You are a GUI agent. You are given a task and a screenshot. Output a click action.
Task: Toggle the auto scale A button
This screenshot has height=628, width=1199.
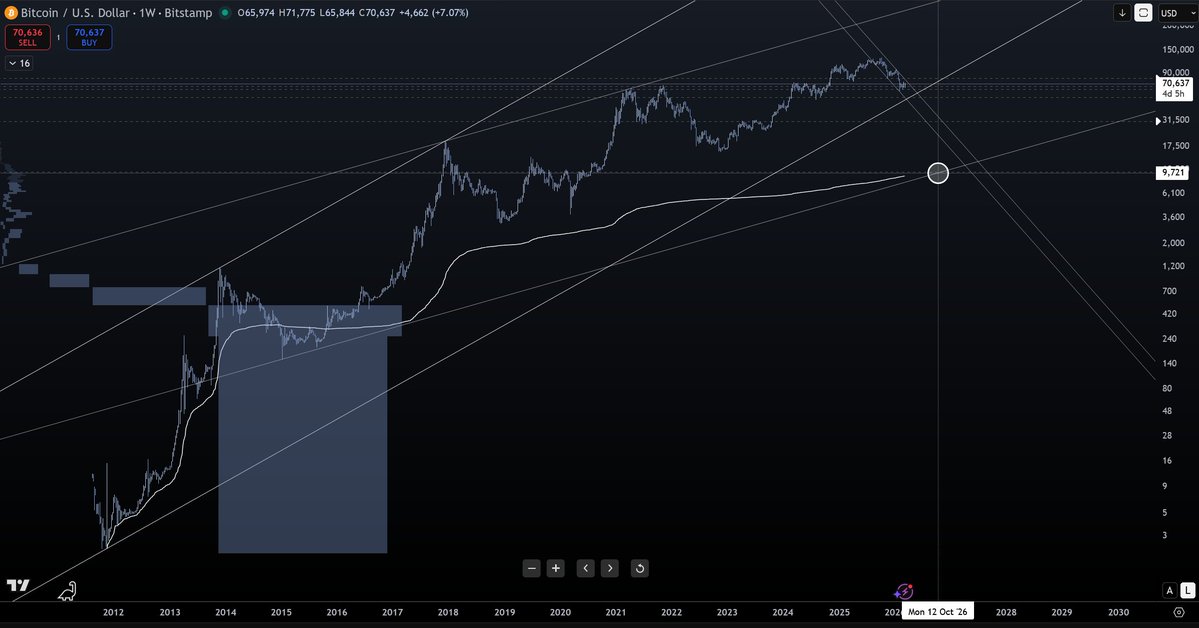tap(1169, 591)
